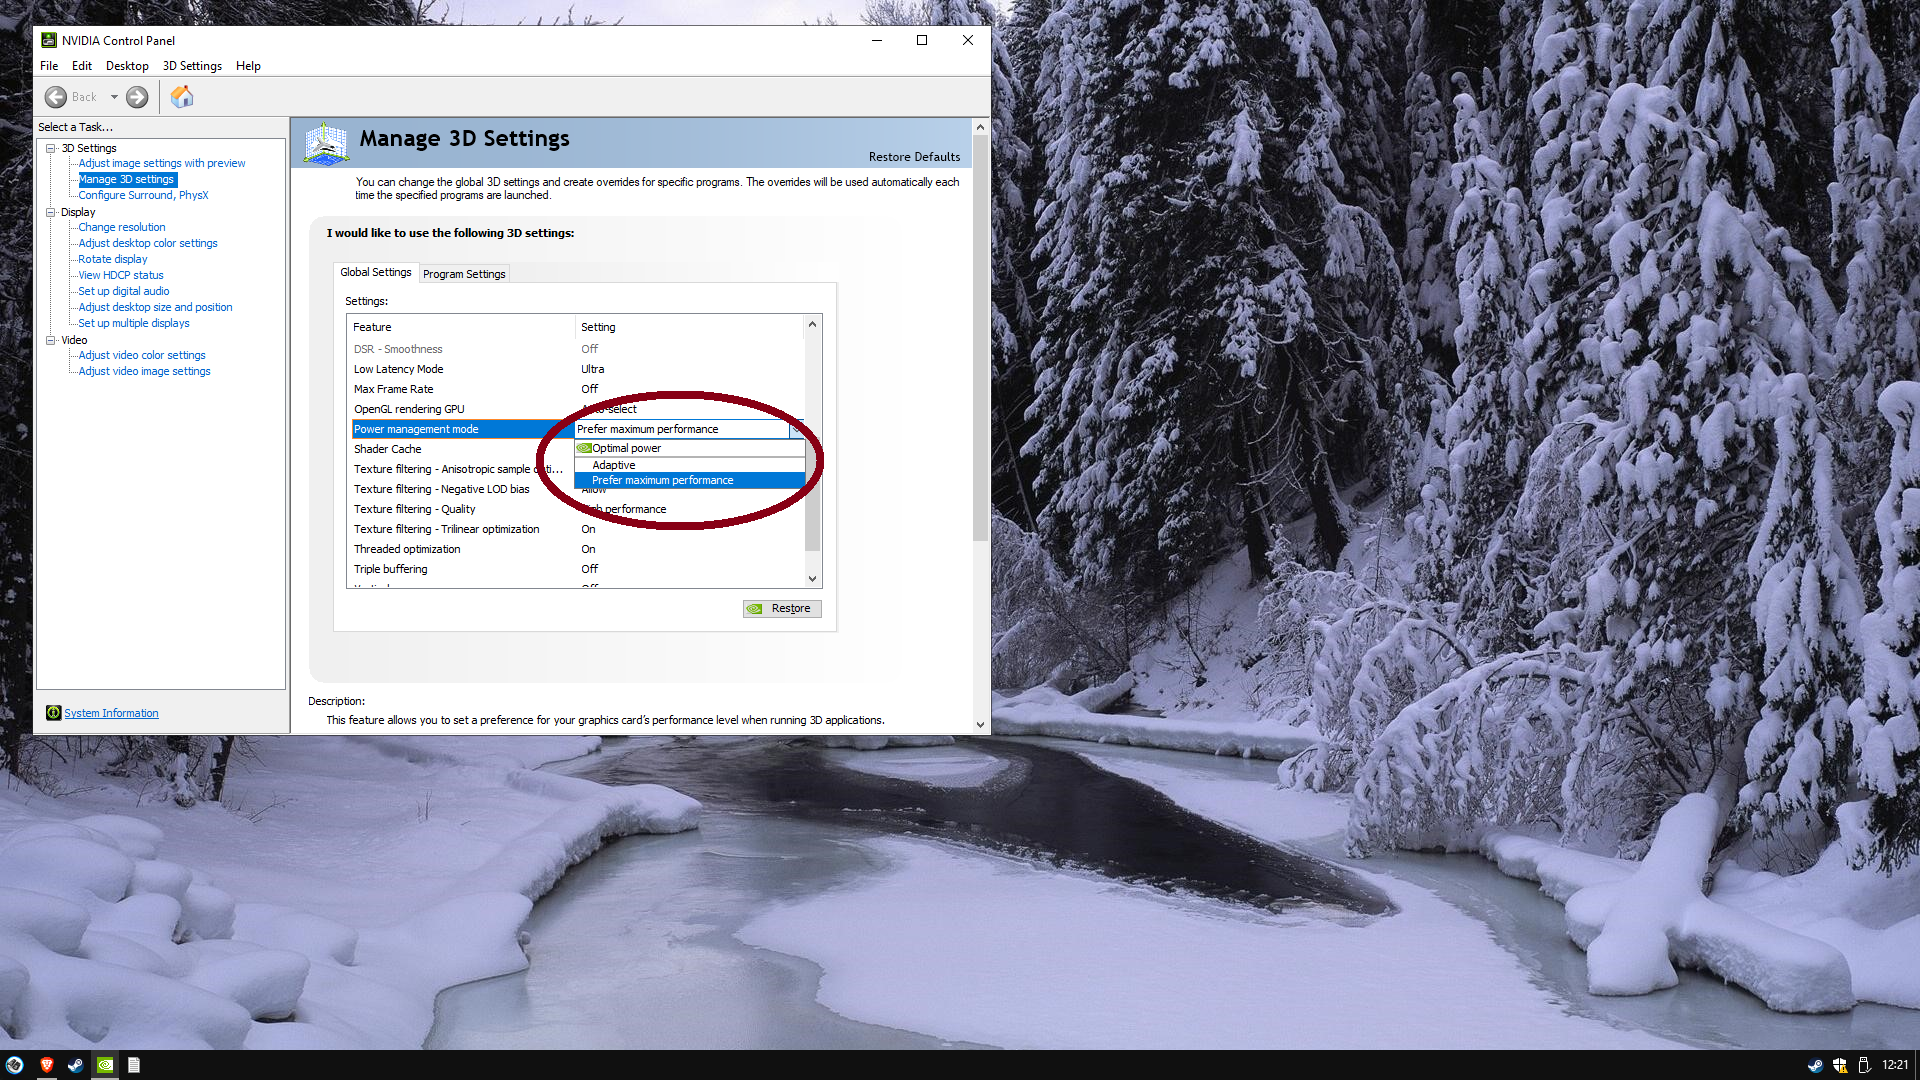1920x1080 pixels.
Task: Click the Restore button
Action: click(x=782, y=608)
